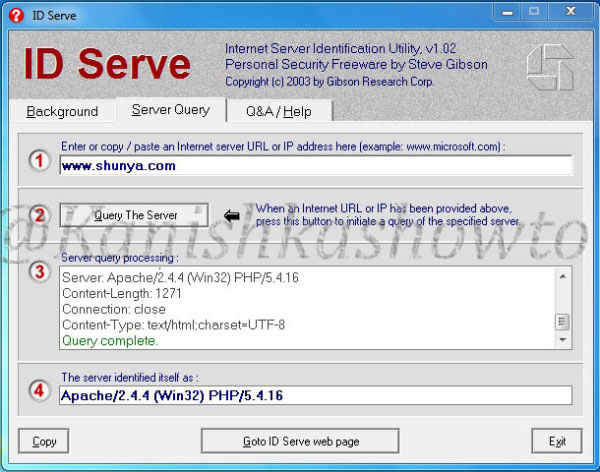Click the server identified itself as field
This screenshot has width=600, height=472.
pyautogui.click(x=316, y=395)
